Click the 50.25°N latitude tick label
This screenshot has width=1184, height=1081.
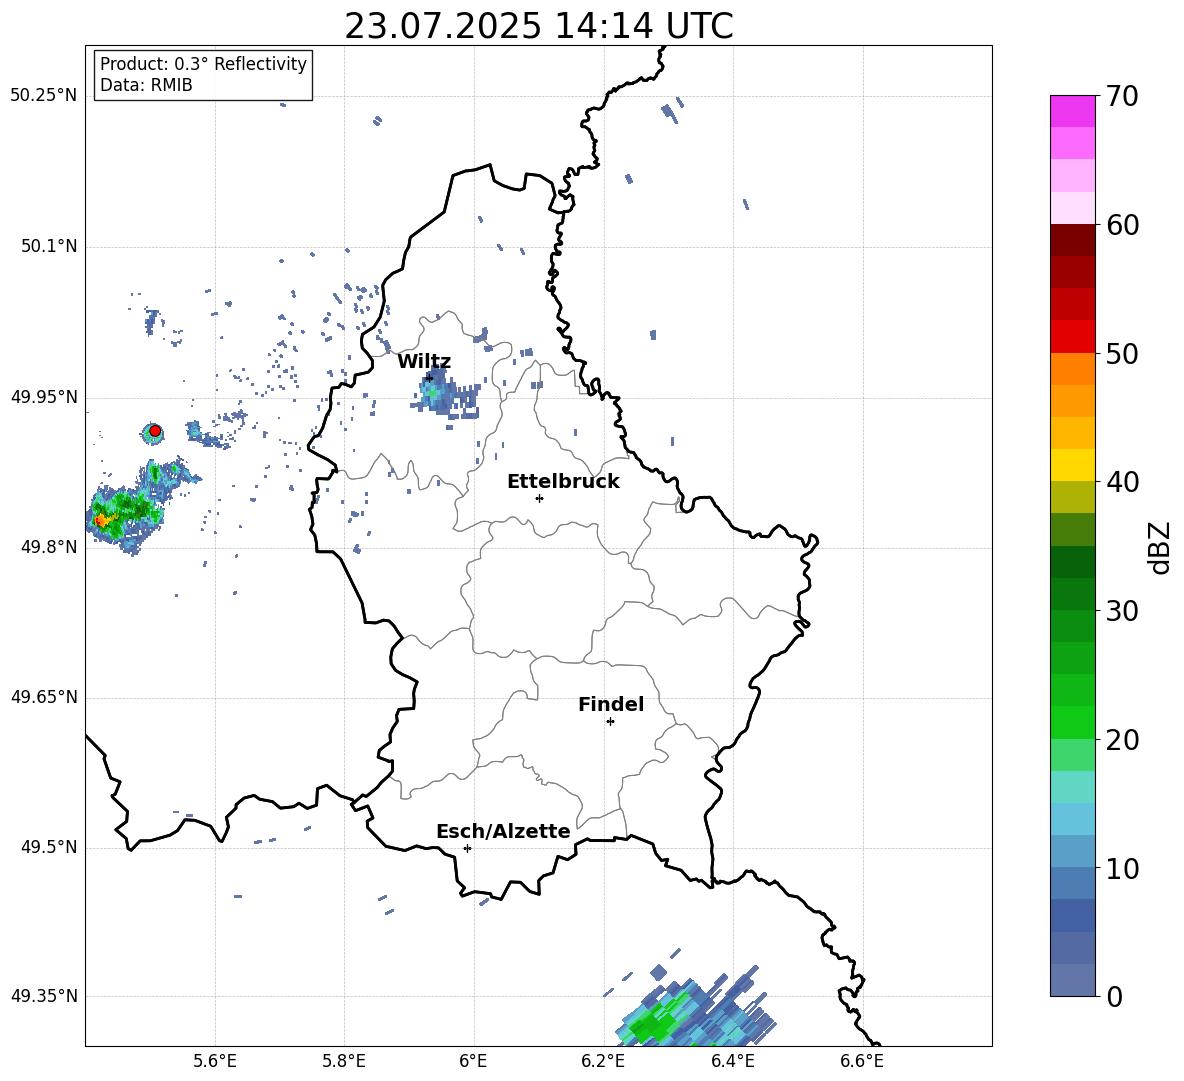(x=44, y=96)
